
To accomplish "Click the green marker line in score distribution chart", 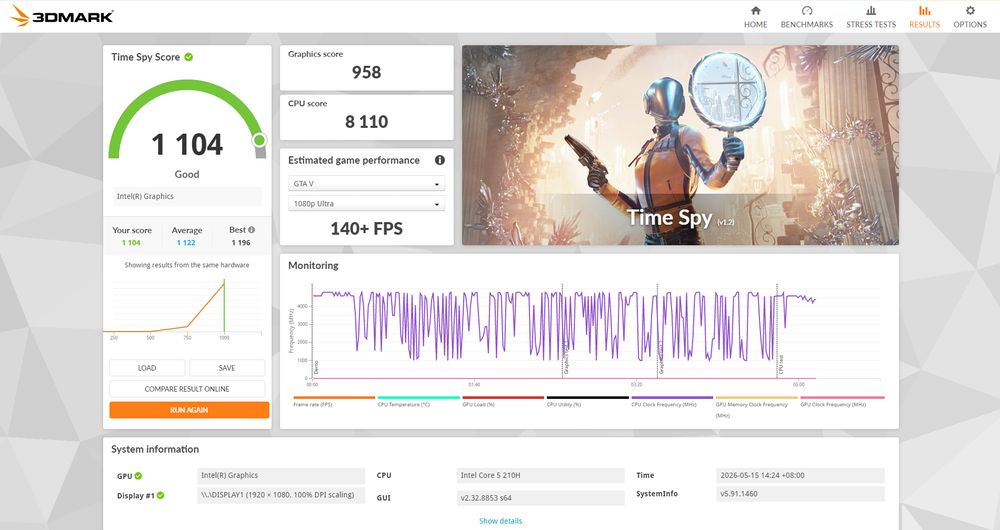I will point(224,305).
